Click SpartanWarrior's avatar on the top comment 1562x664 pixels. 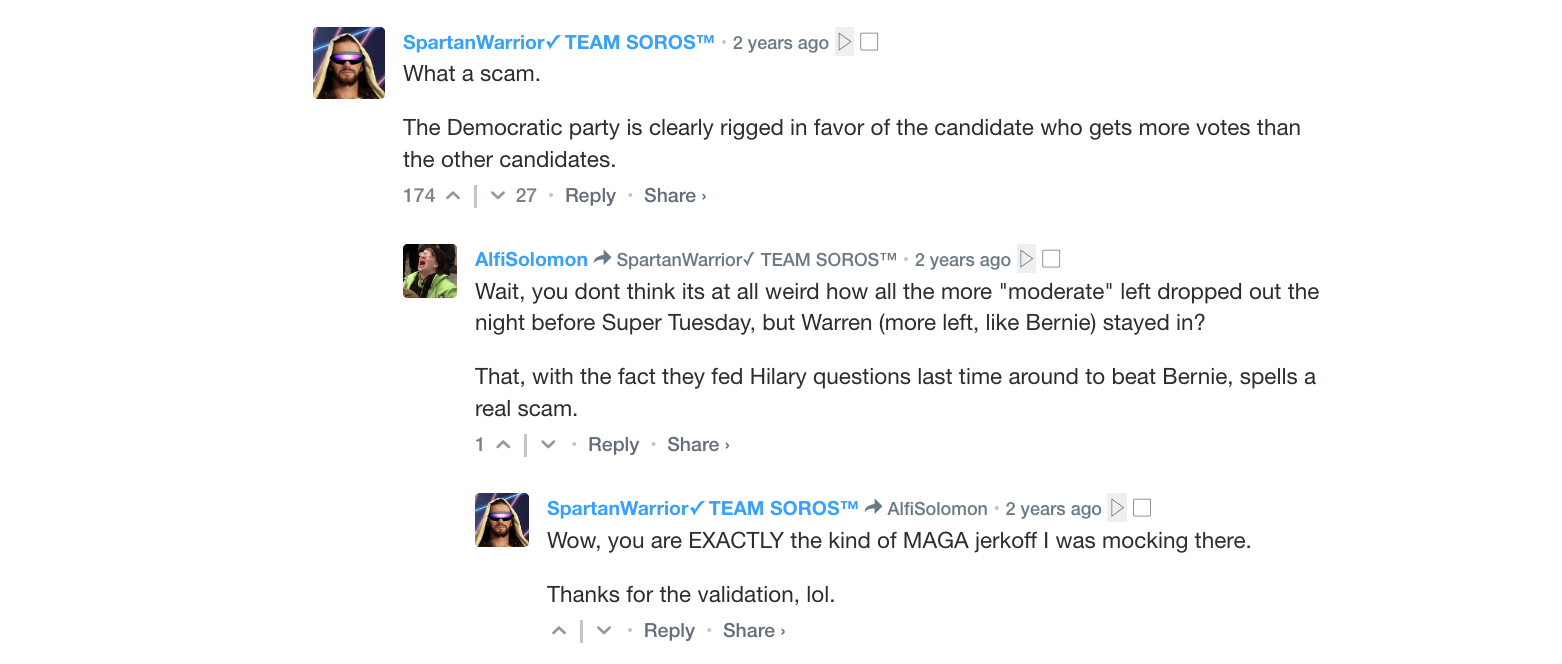[349, 63]
